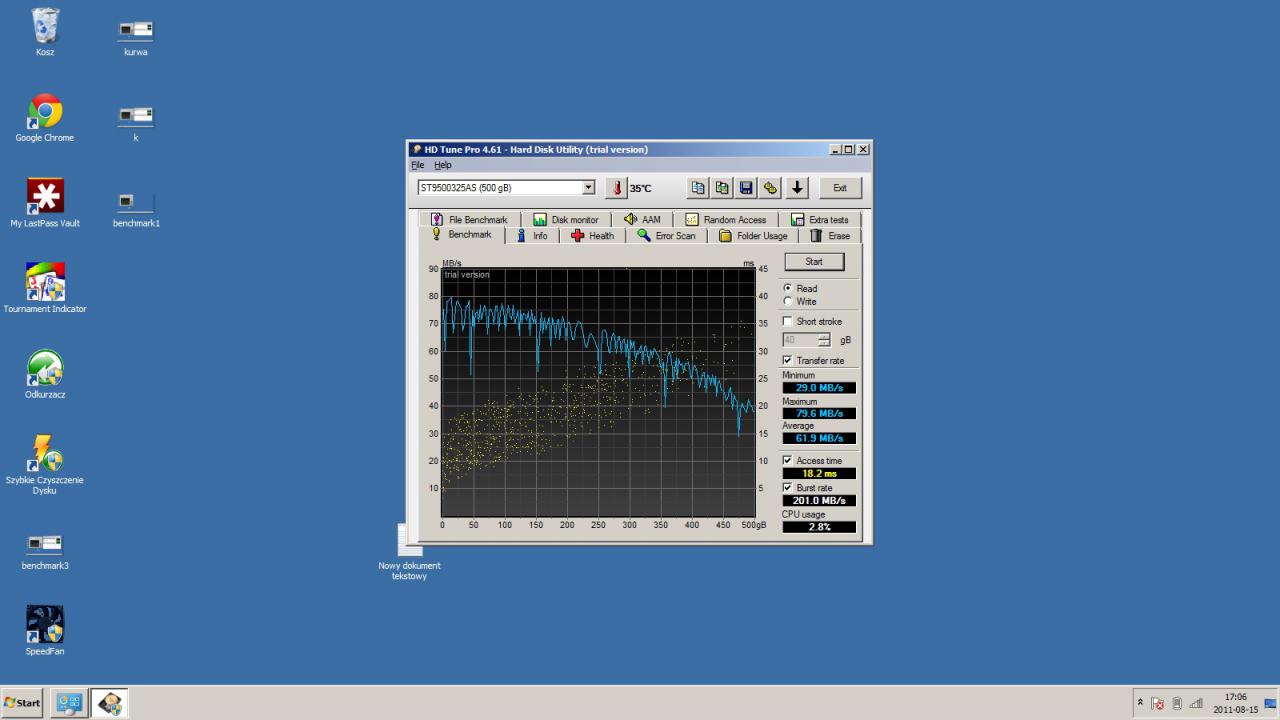
Task: Open the Help menu
Action: pyautogui.click(x=443, y=165)
